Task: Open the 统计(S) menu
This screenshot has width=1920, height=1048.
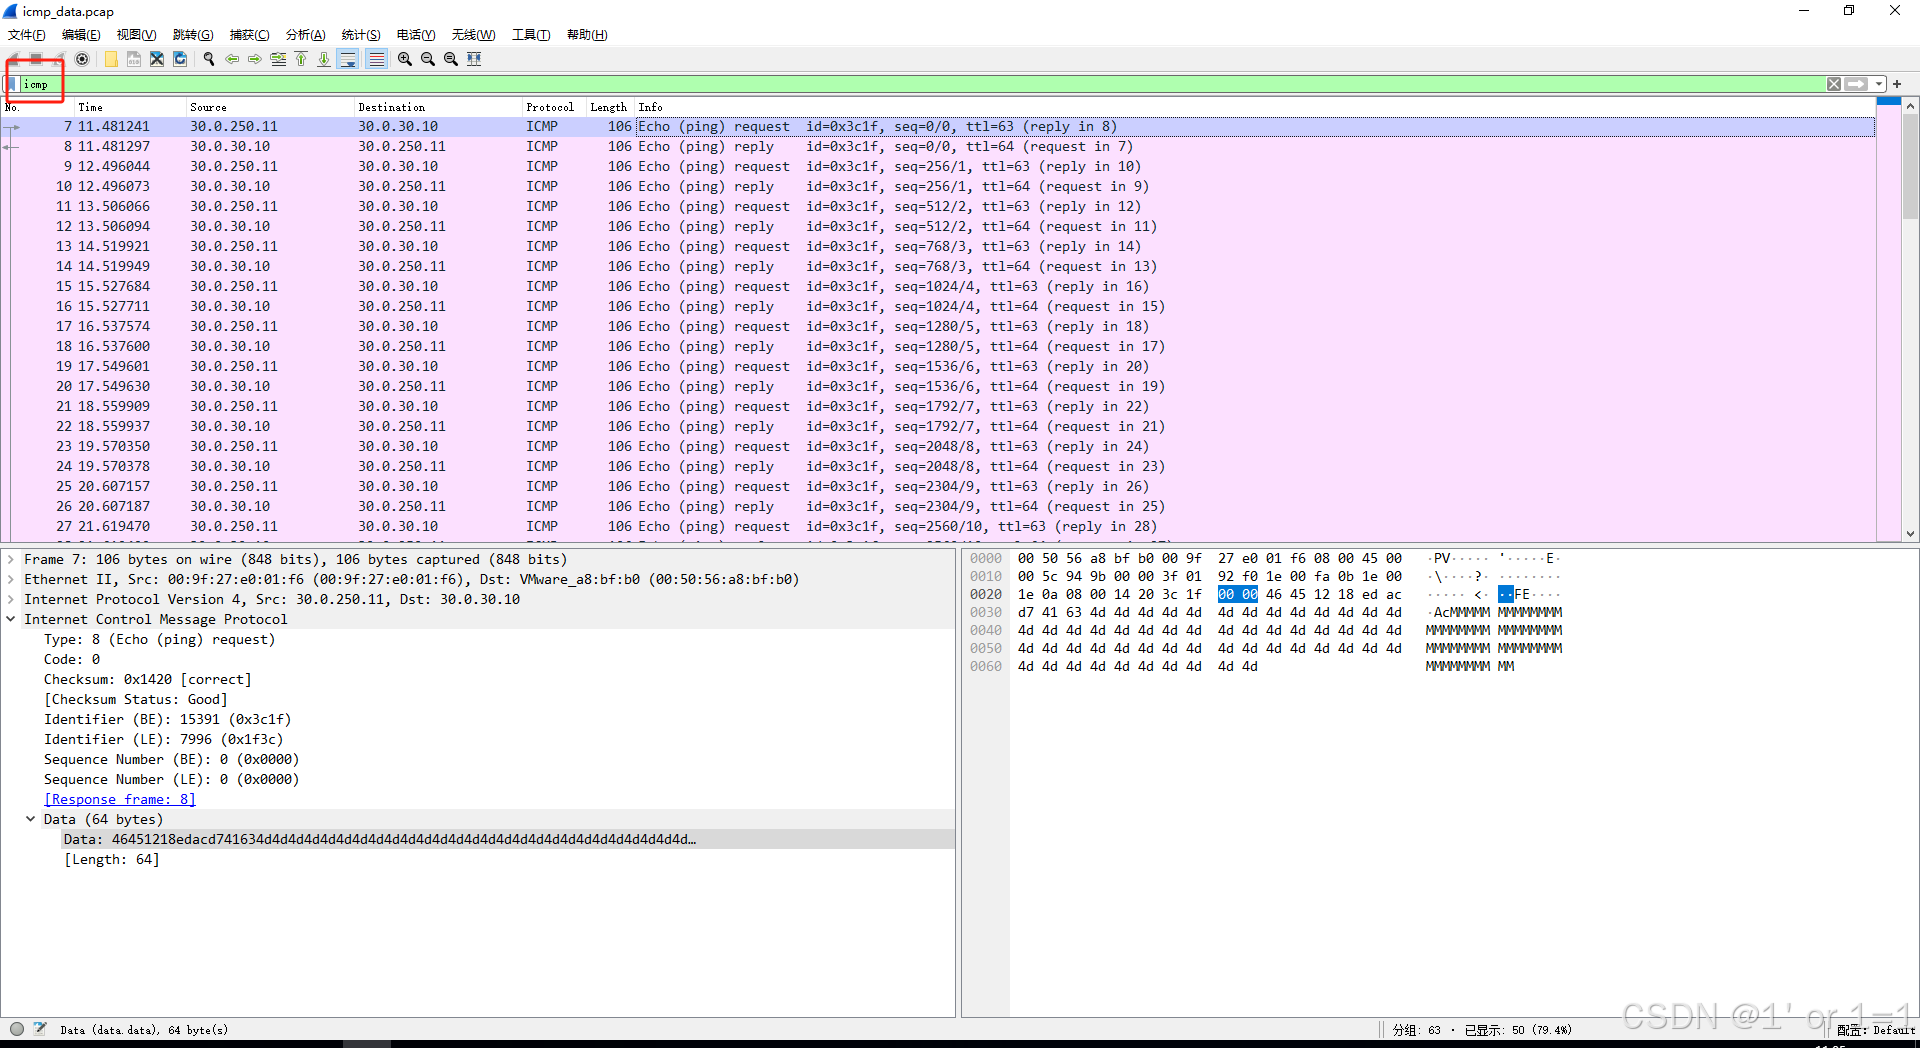Action: (x=360, y=34)
